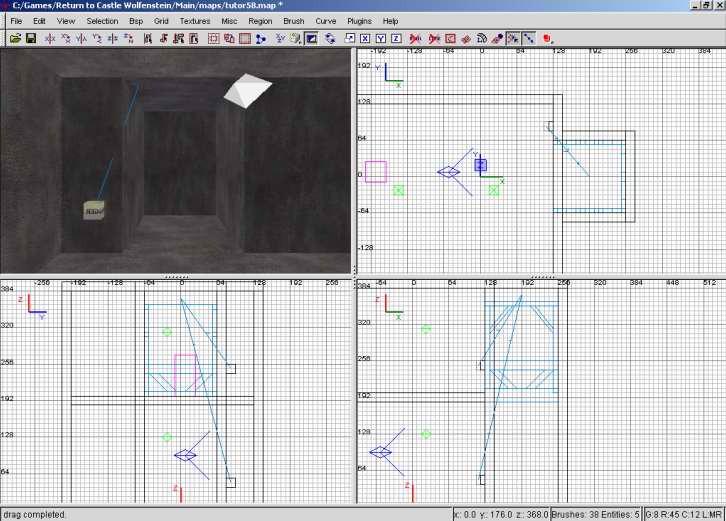Click the white light entity in camera view
The image size is (726, 521).
(x=246, y=90)
